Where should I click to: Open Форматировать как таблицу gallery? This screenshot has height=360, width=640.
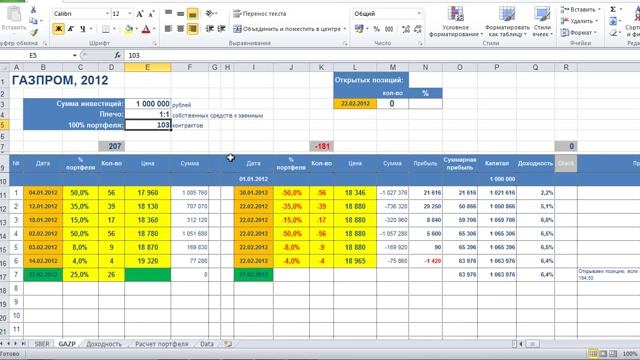tap(507, 21)
